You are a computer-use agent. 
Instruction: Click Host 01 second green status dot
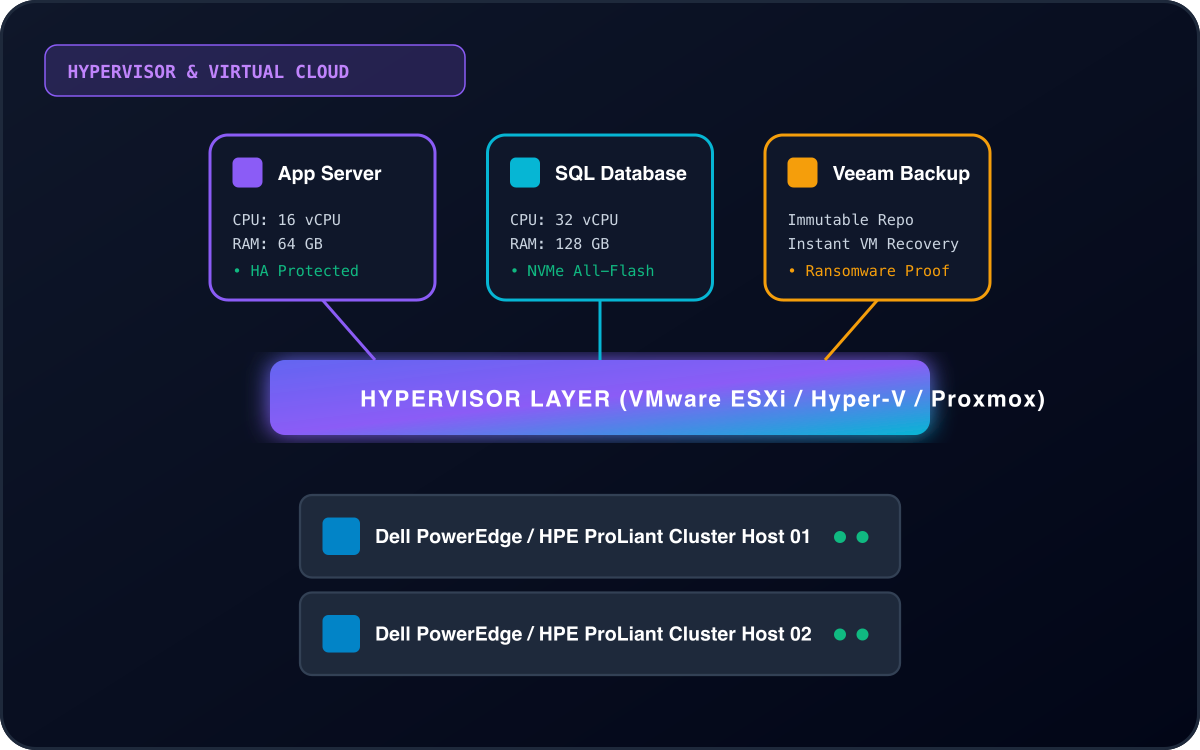(x=862, y=537)
